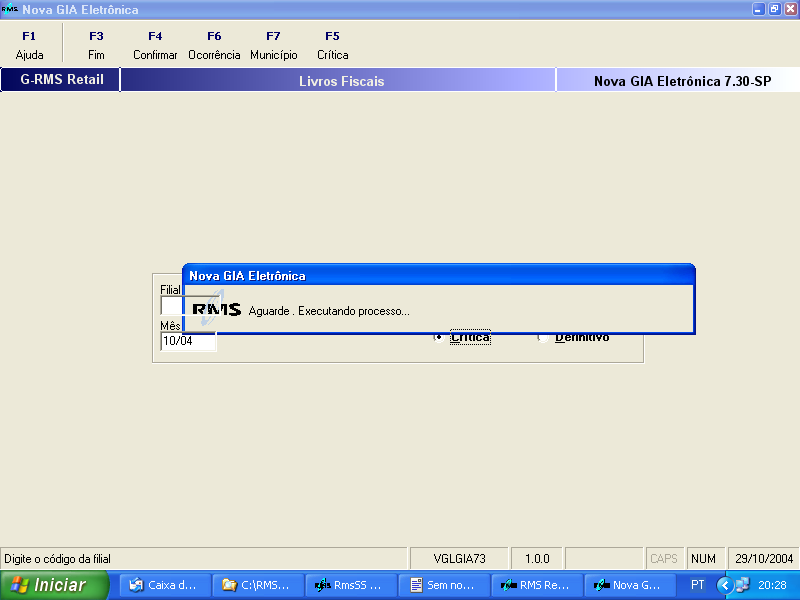
Task: Click the Mês input field containing 10/04
Action: click(x=188, y=341)
